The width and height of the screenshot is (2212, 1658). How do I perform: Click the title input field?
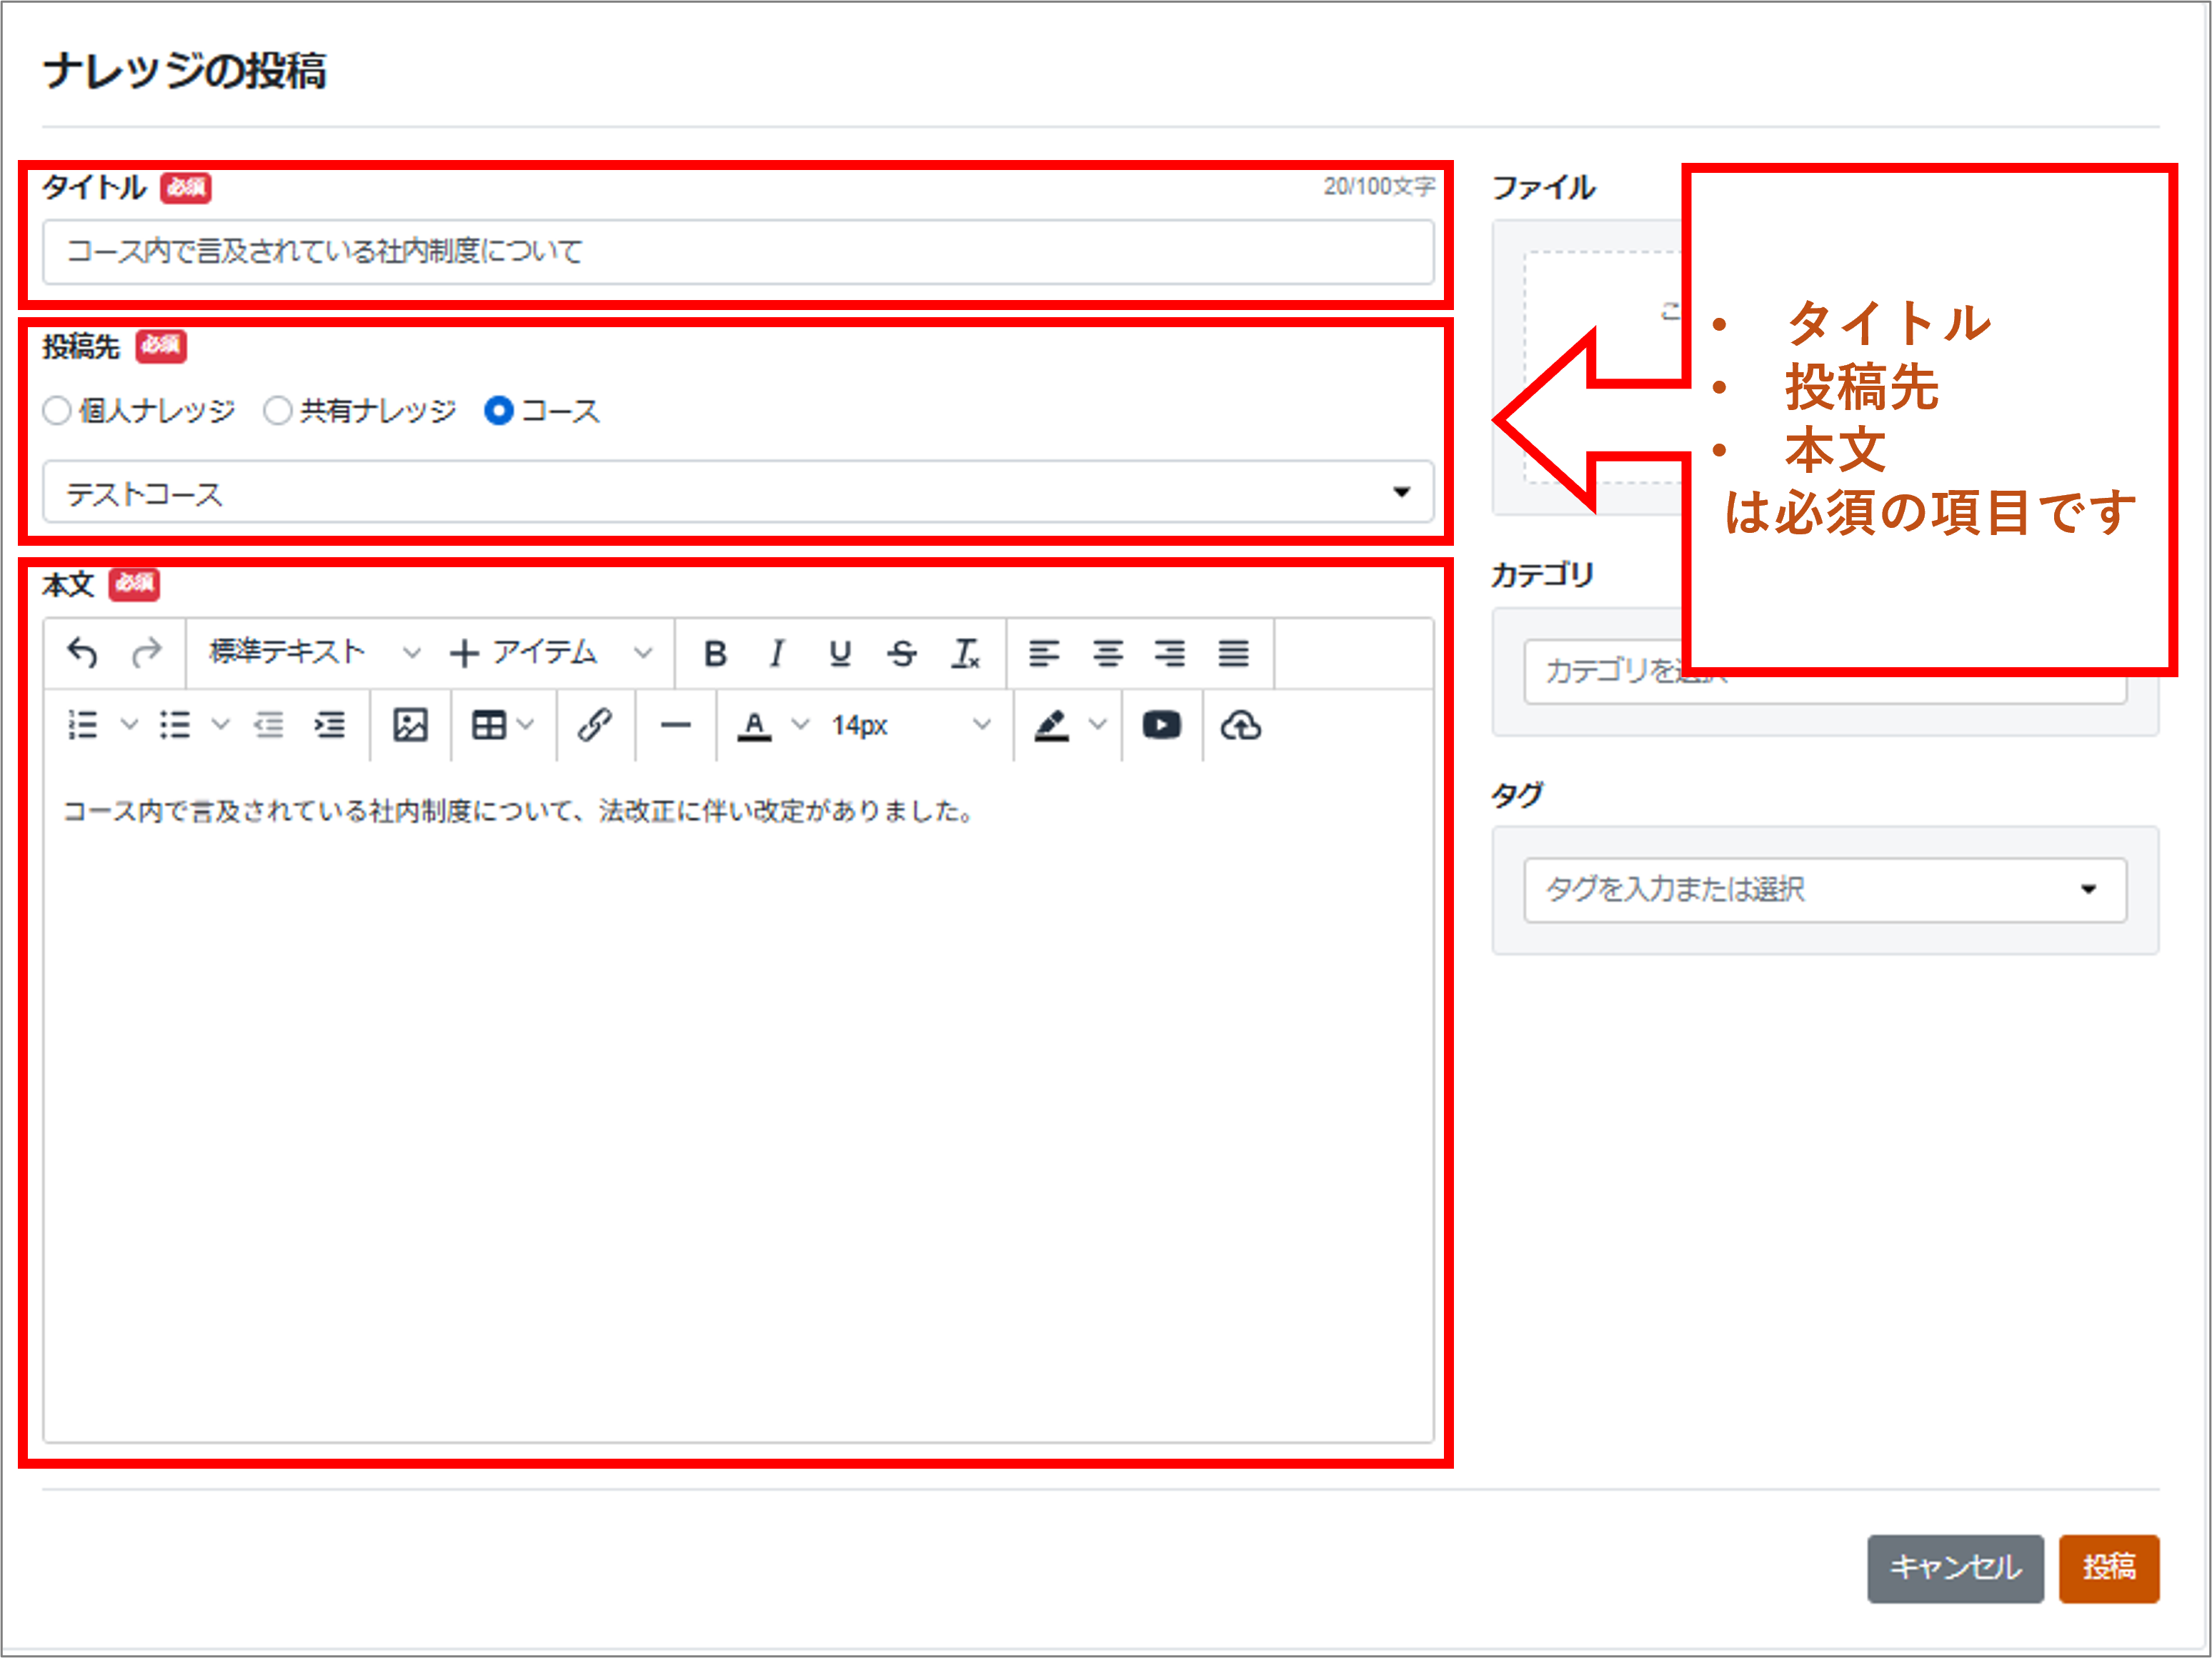737,252
